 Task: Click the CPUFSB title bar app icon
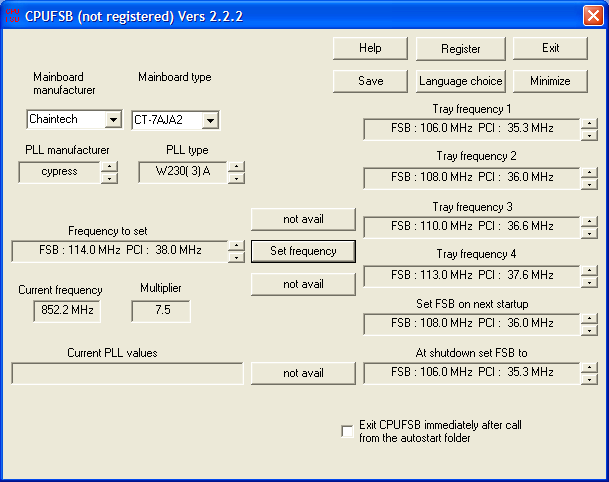pyautogui.click(x=12, y=16)
